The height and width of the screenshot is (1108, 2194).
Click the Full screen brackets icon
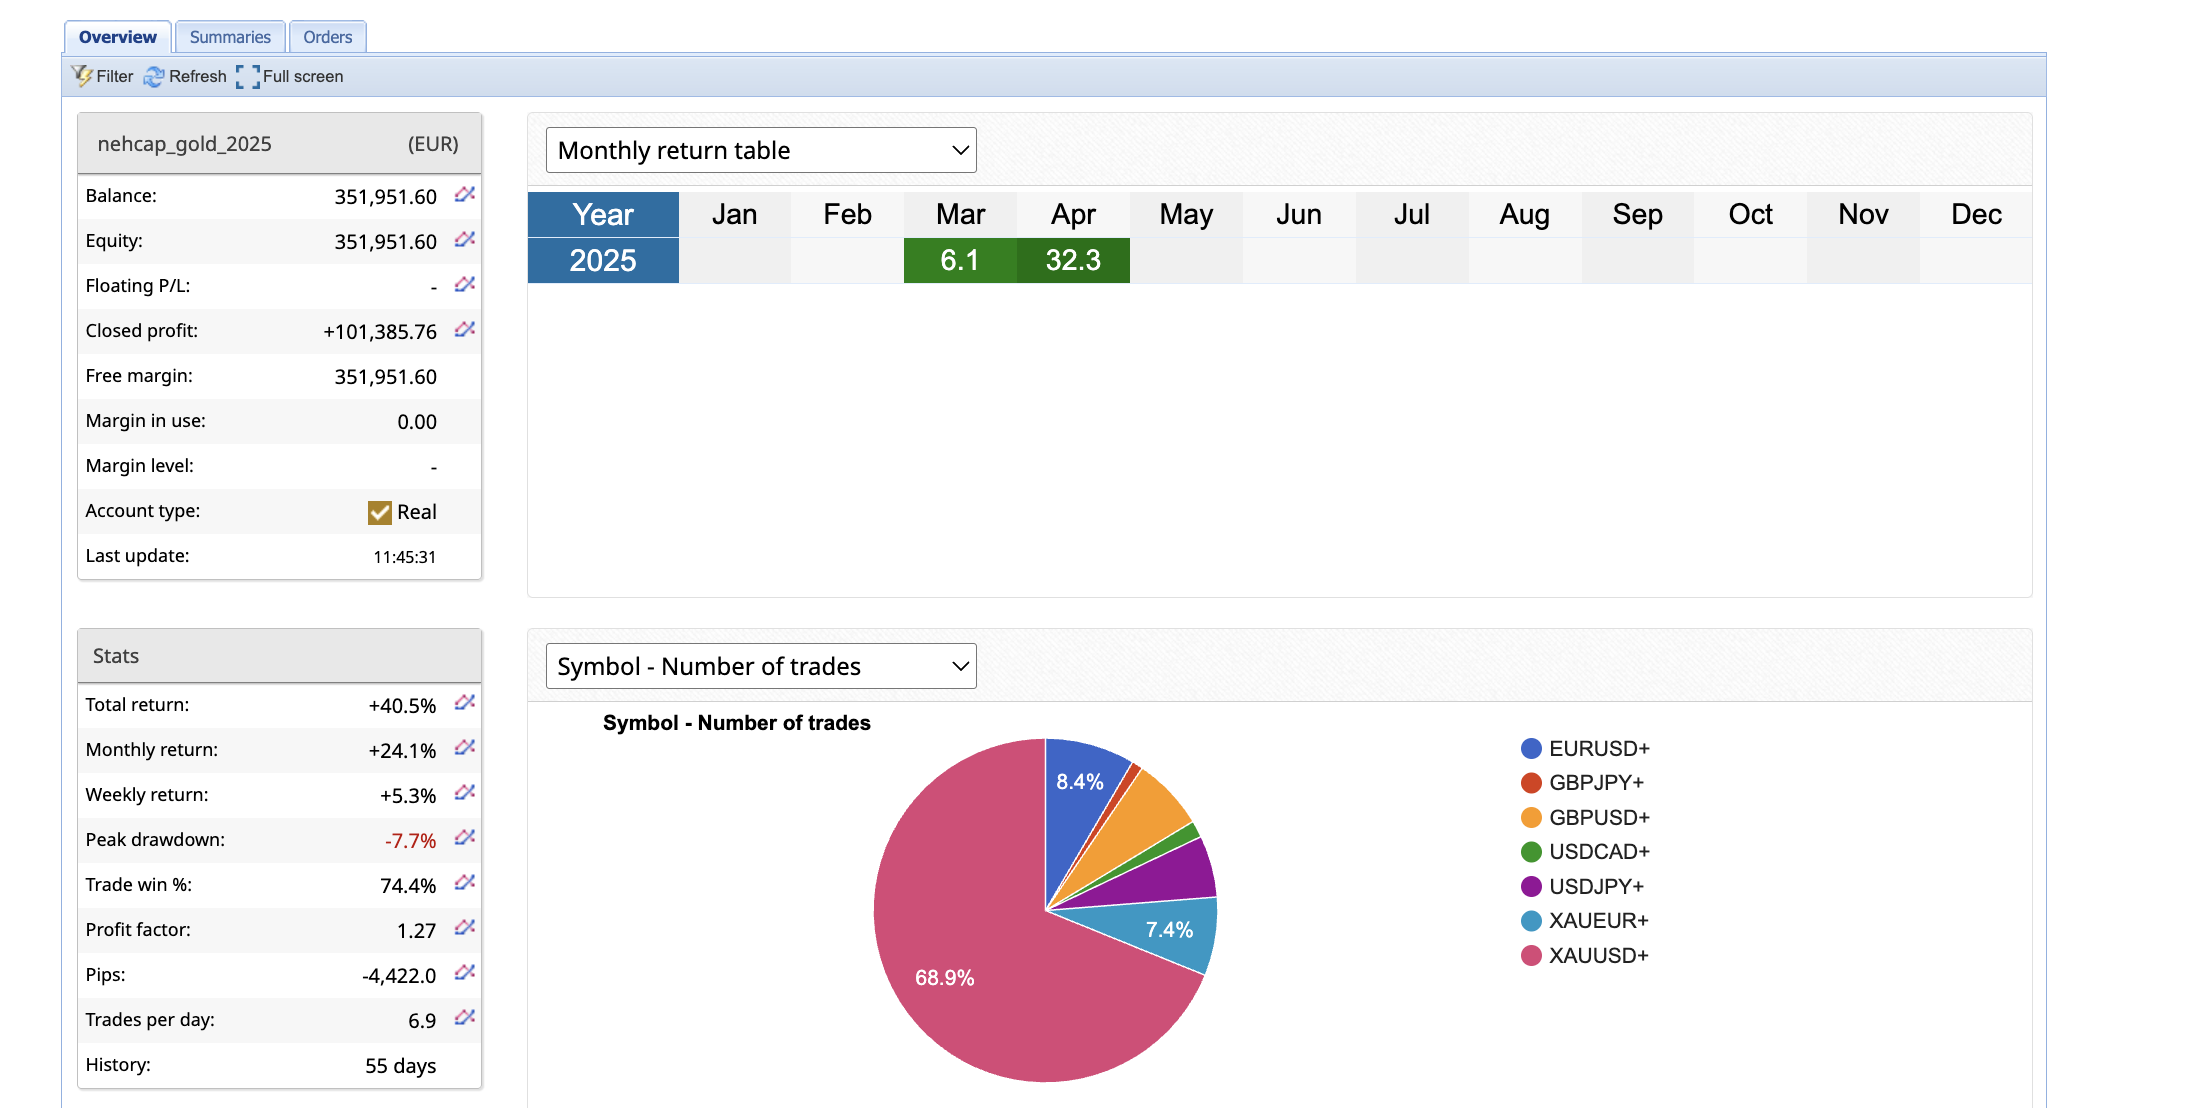click(248, 76)
